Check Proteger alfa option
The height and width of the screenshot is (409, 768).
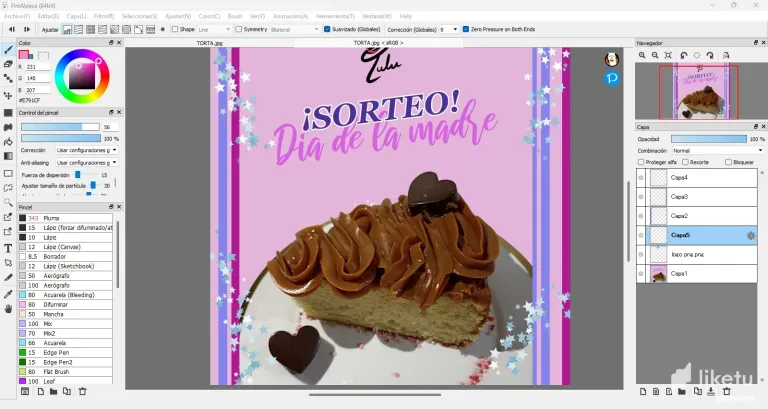(641, 162)
